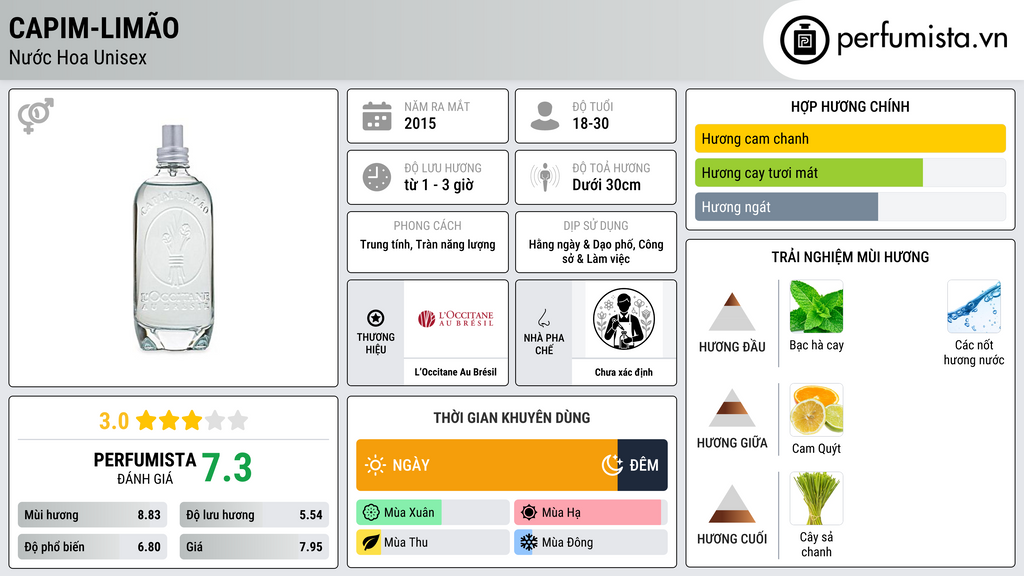1024x576 pixels.
Task: Click the spring flower icon of Mùa Xuân
Action: (371, 513)
